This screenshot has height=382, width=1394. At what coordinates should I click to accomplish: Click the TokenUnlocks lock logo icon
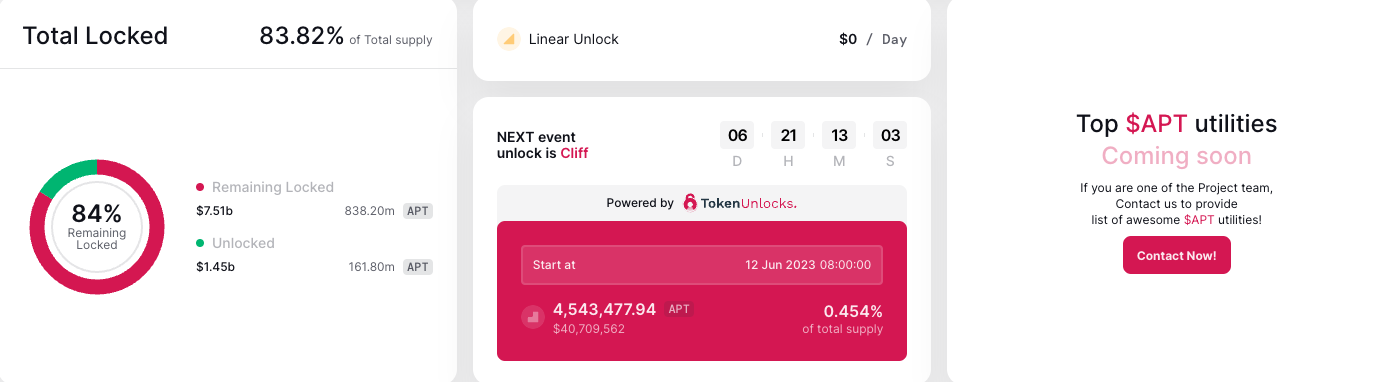[690, 203]
